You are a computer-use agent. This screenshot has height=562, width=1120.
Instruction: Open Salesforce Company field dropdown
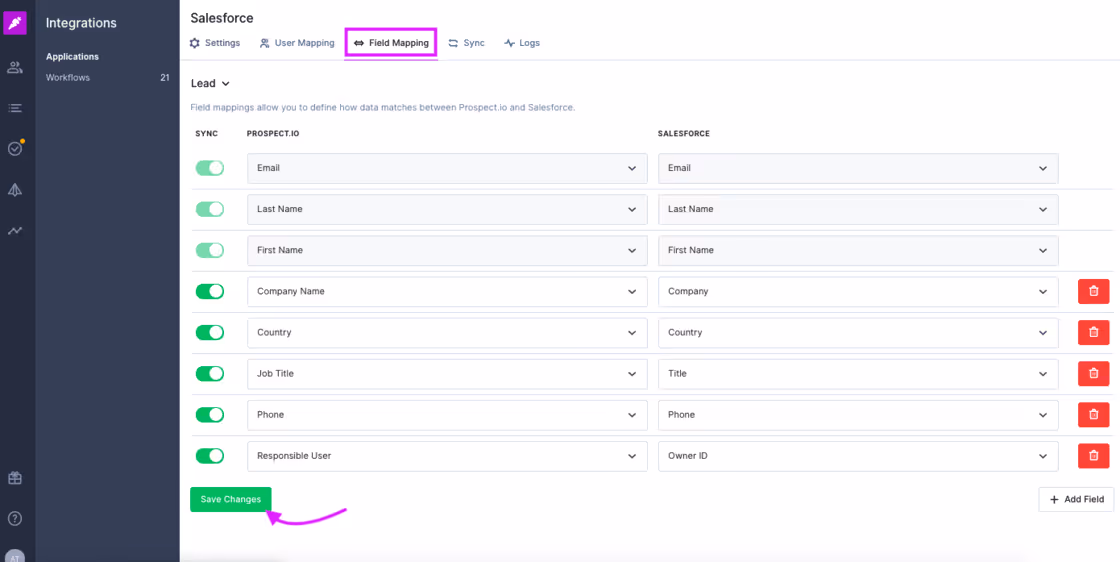(858, 291)
